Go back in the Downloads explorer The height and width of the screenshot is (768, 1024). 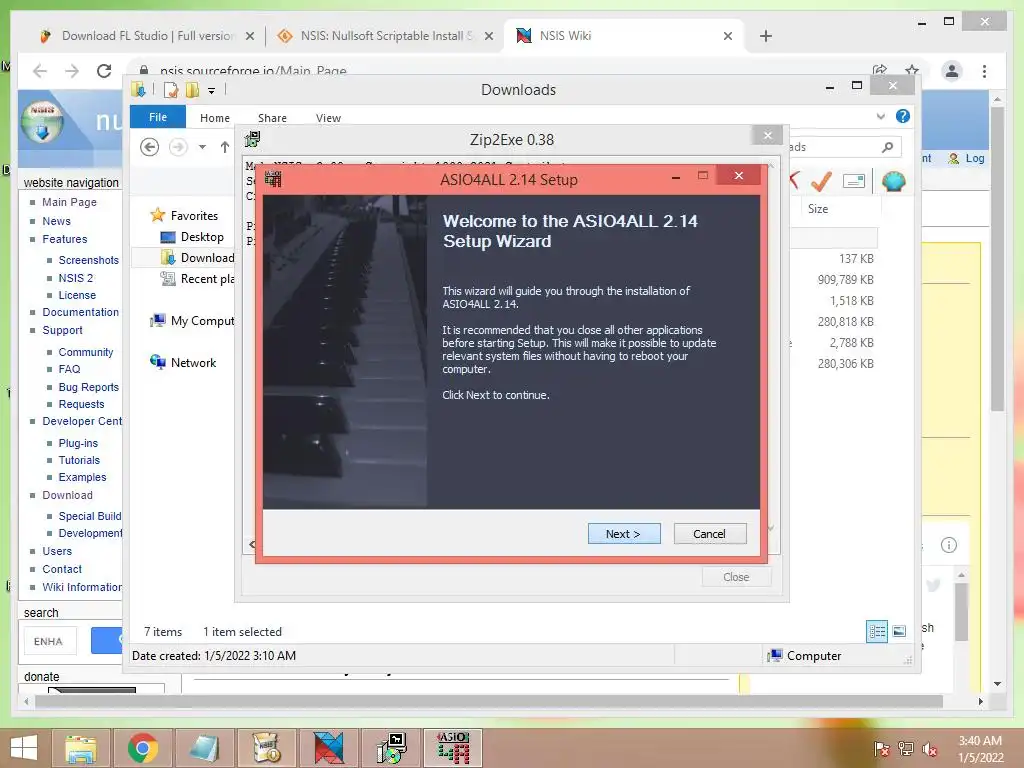[x=150, y=147]
